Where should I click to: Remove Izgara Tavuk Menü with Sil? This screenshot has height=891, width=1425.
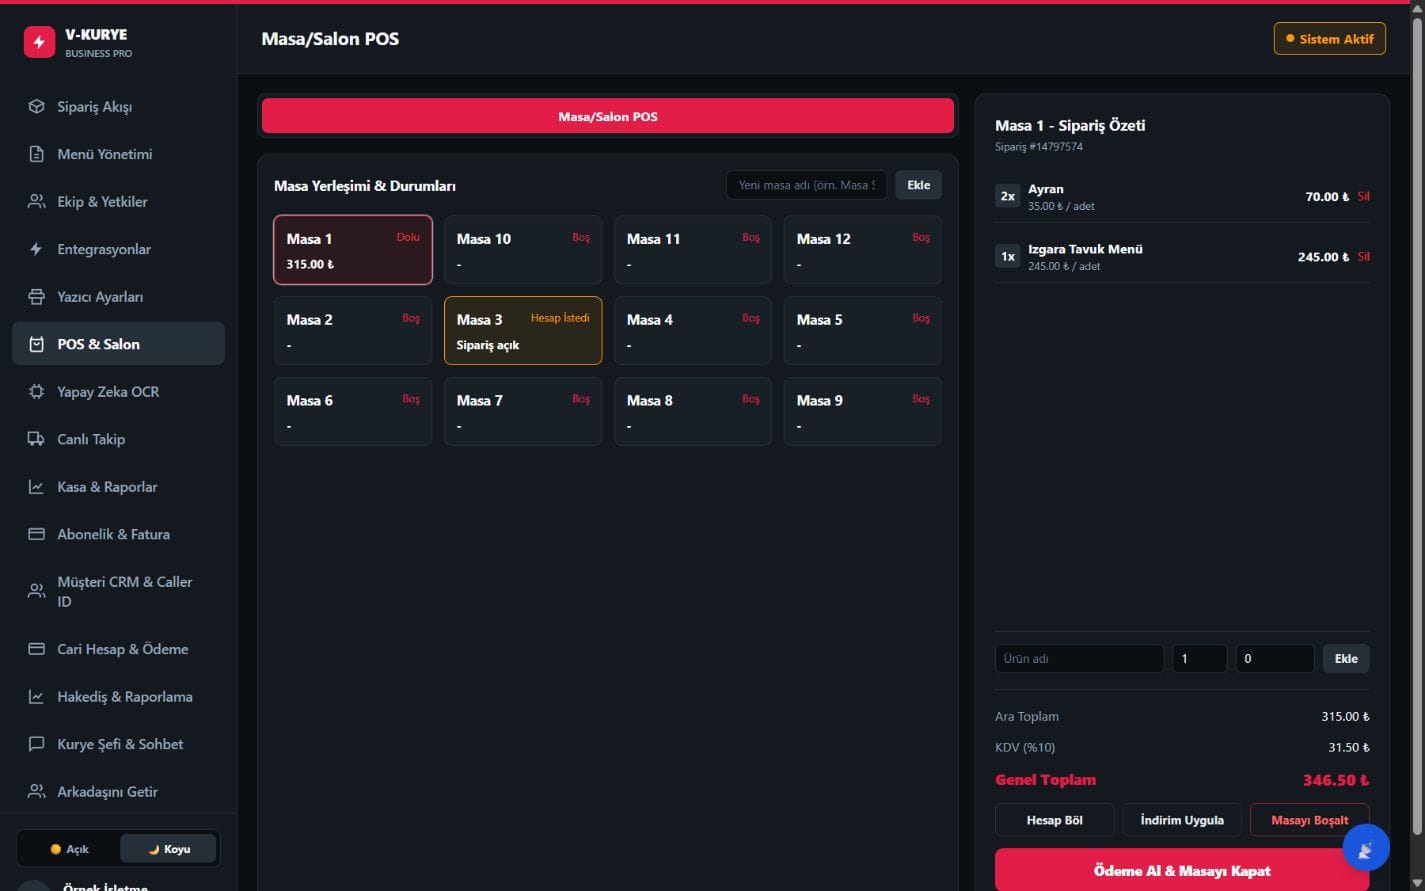pos(1363,257)
